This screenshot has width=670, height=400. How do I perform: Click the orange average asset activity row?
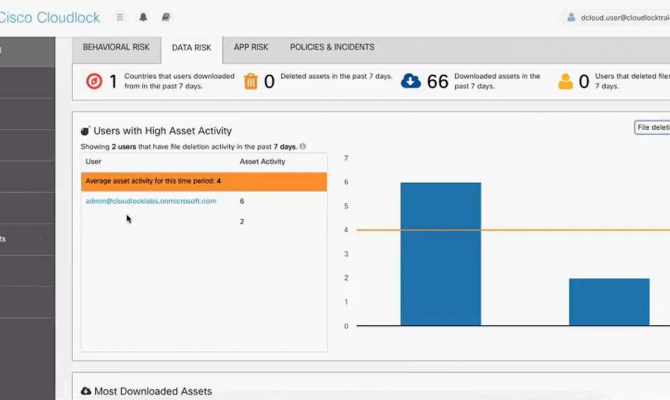(x=204, y=181)
